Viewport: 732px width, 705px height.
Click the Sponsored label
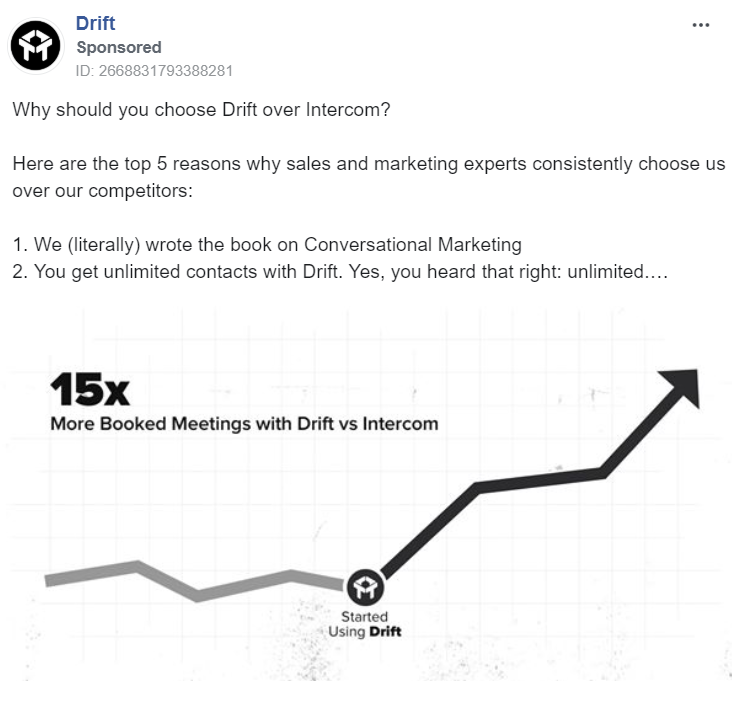pos(119,47)
